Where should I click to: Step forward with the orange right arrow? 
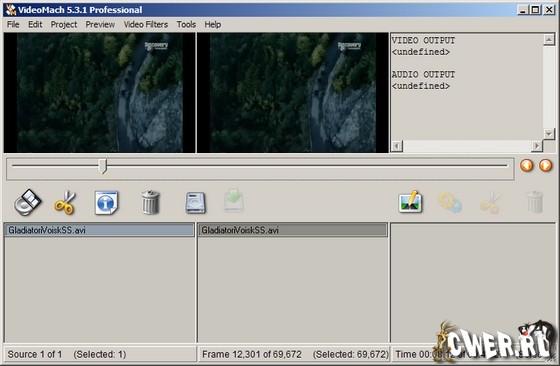click(x=545, y=165)
